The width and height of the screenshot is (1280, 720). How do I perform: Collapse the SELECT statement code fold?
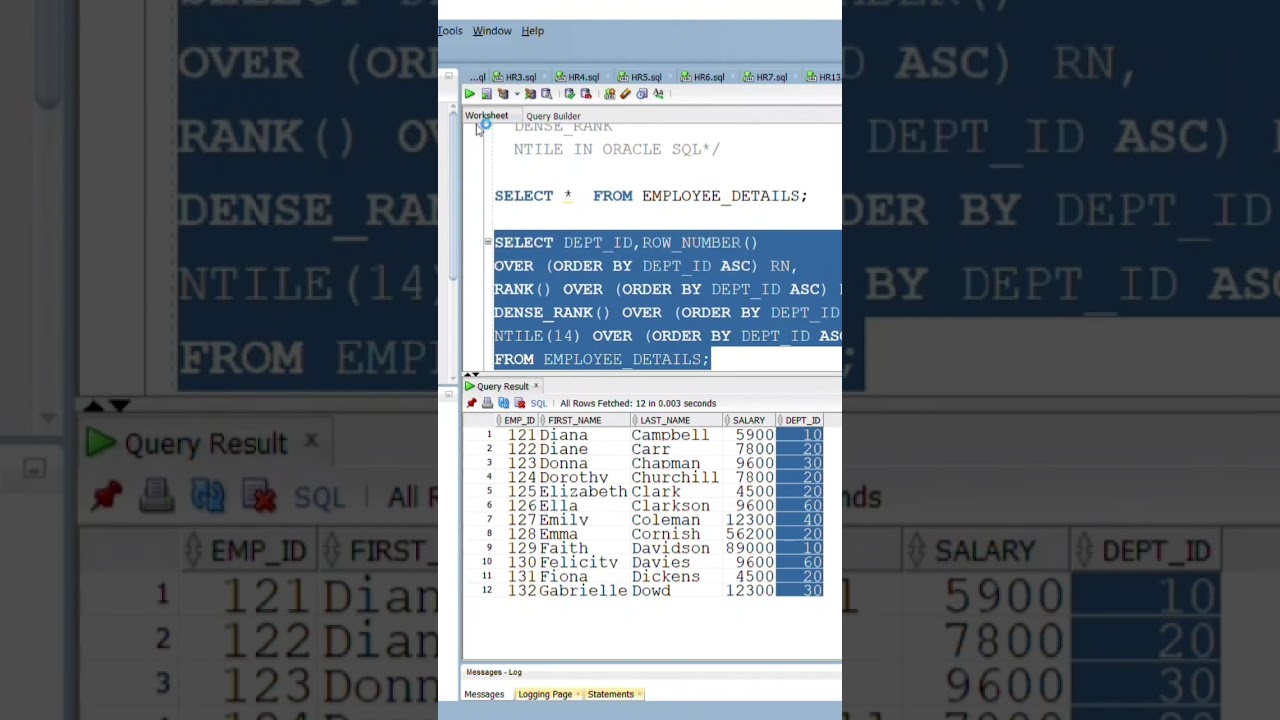[487, 242]
